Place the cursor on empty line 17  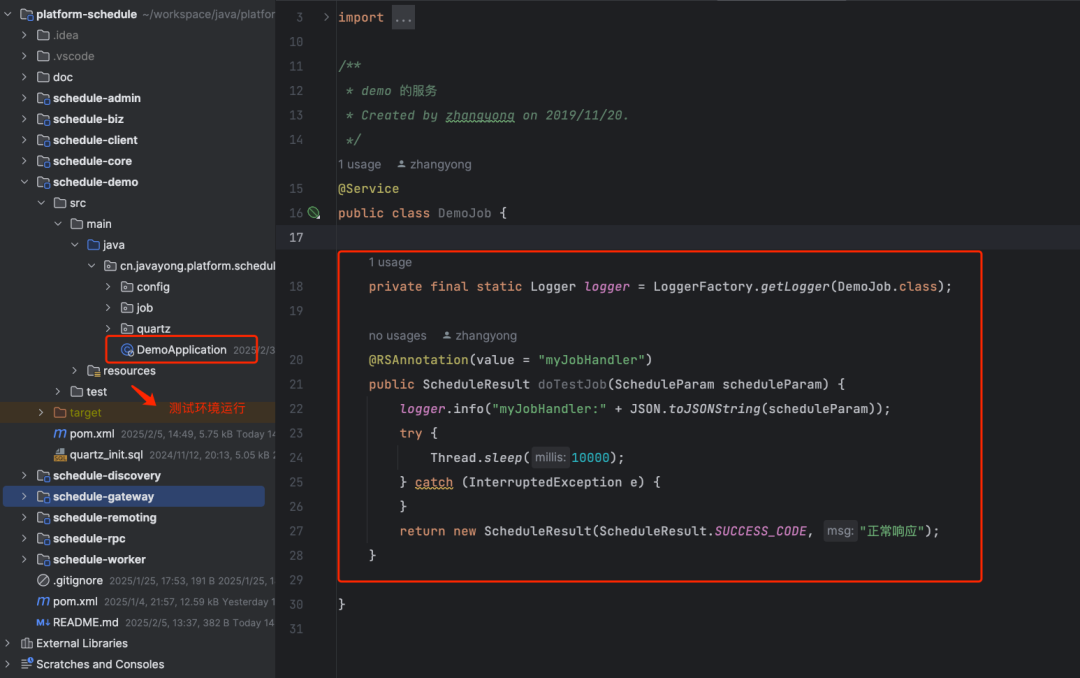point(689,237)
